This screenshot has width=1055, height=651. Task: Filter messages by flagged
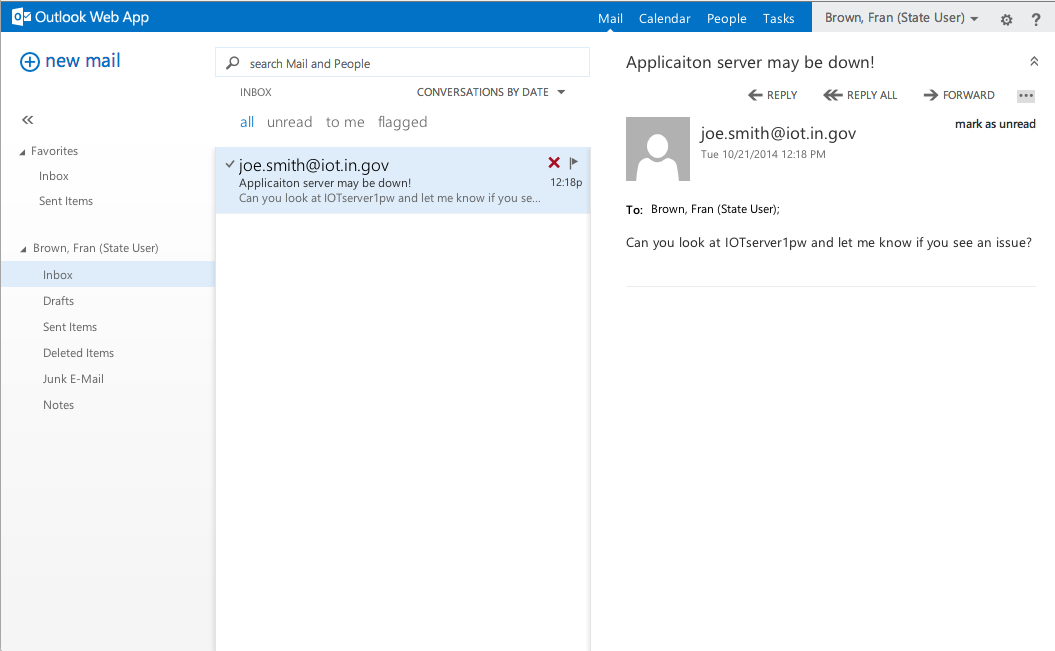tap(402, 122)
